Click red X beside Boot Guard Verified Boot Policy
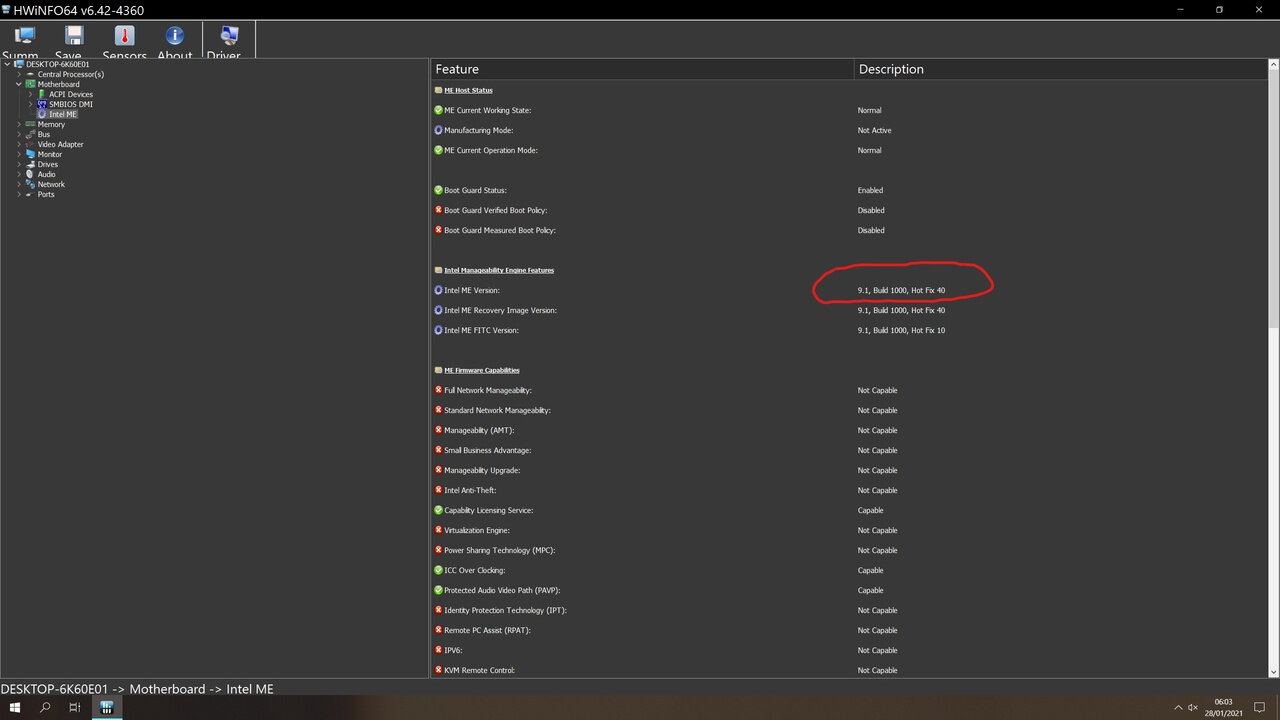The width and height of the screenshot is (1280, 720). click(438, 210)
